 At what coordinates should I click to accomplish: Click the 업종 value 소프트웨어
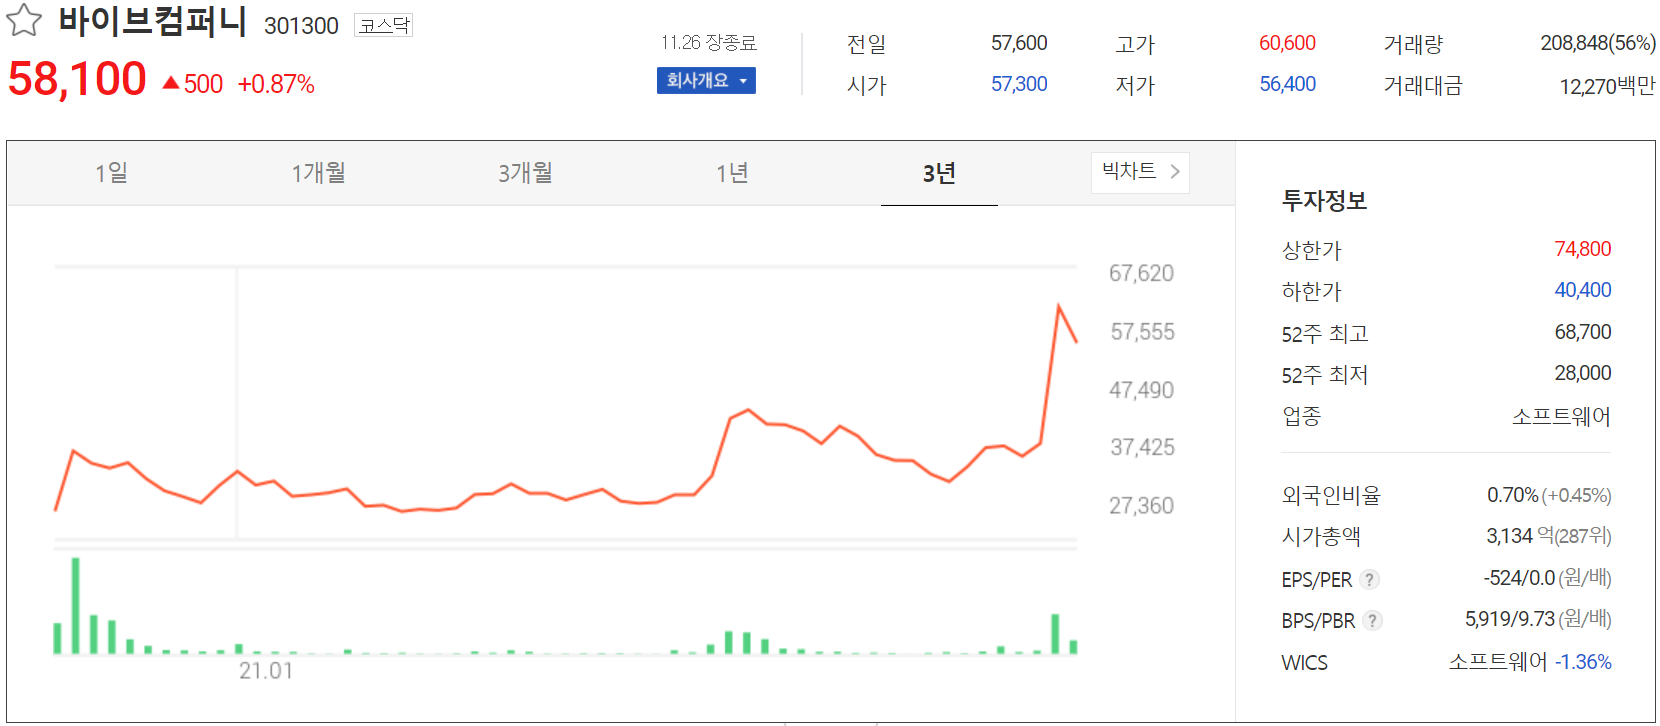pos(1561,416)
